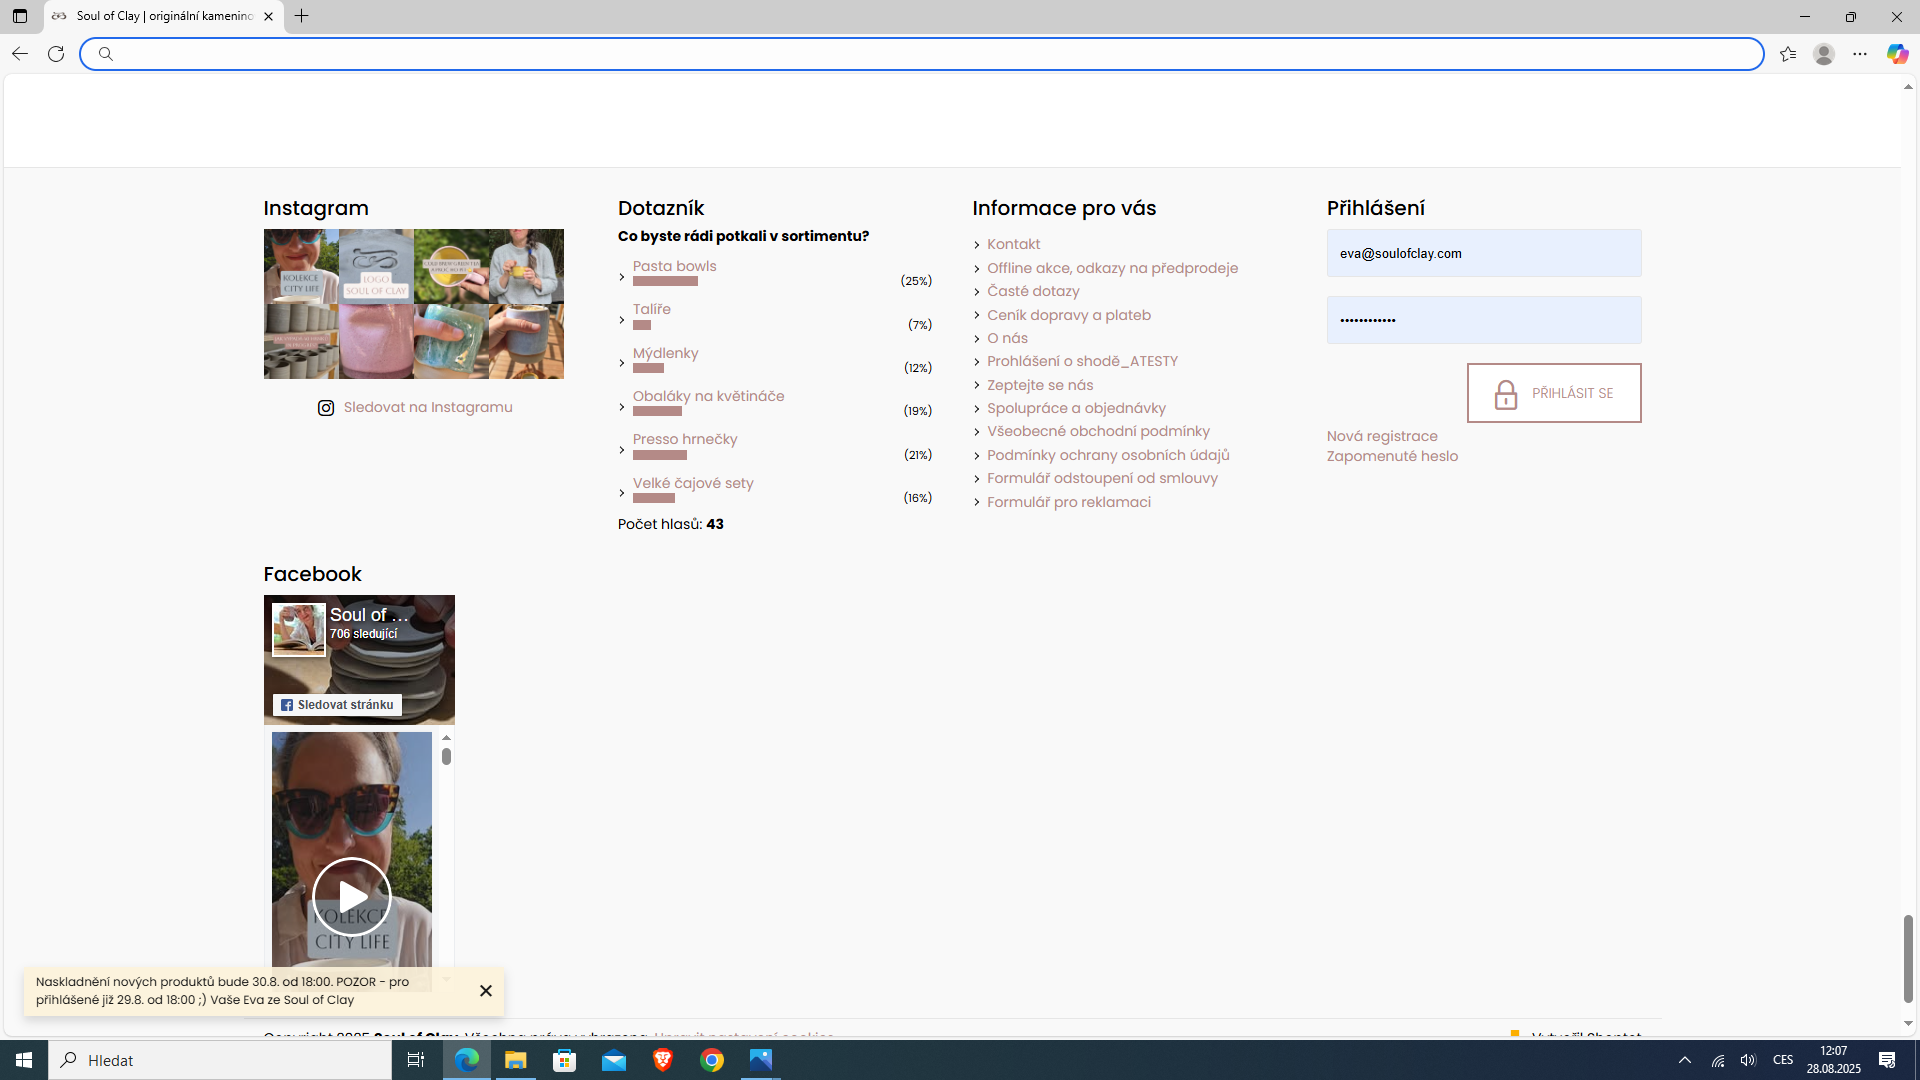1920x1080 pixels.
Task: Vote for Obaláky na květináče
Action: click(708, 396)
